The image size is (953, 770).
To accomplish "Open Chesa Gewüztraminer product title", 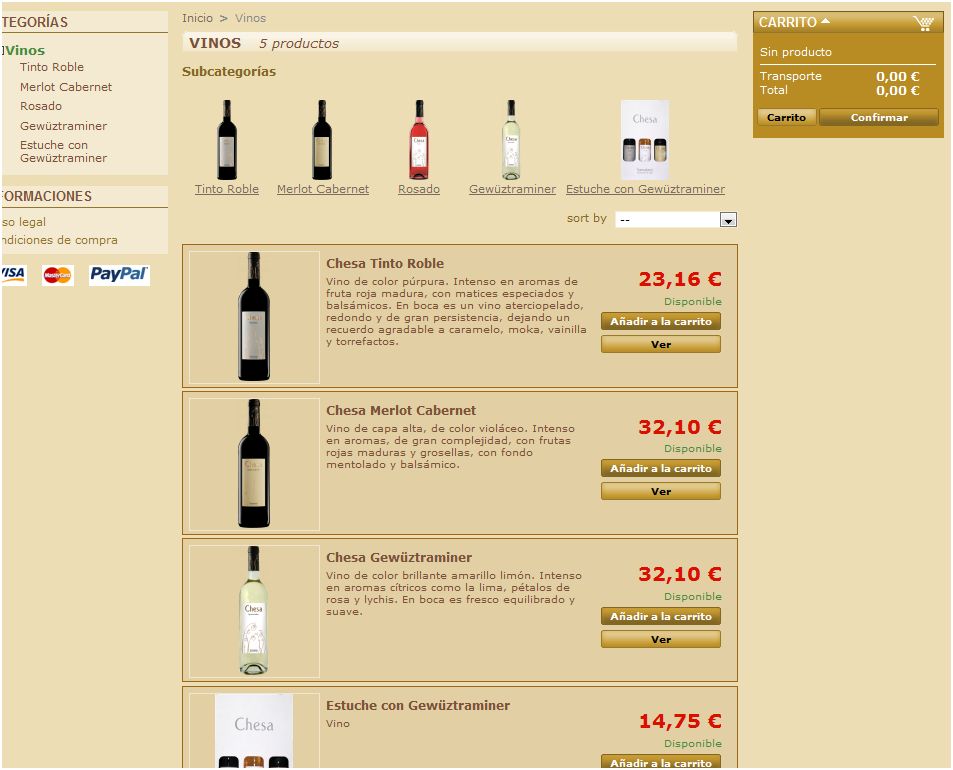I will tap(399, 558).
